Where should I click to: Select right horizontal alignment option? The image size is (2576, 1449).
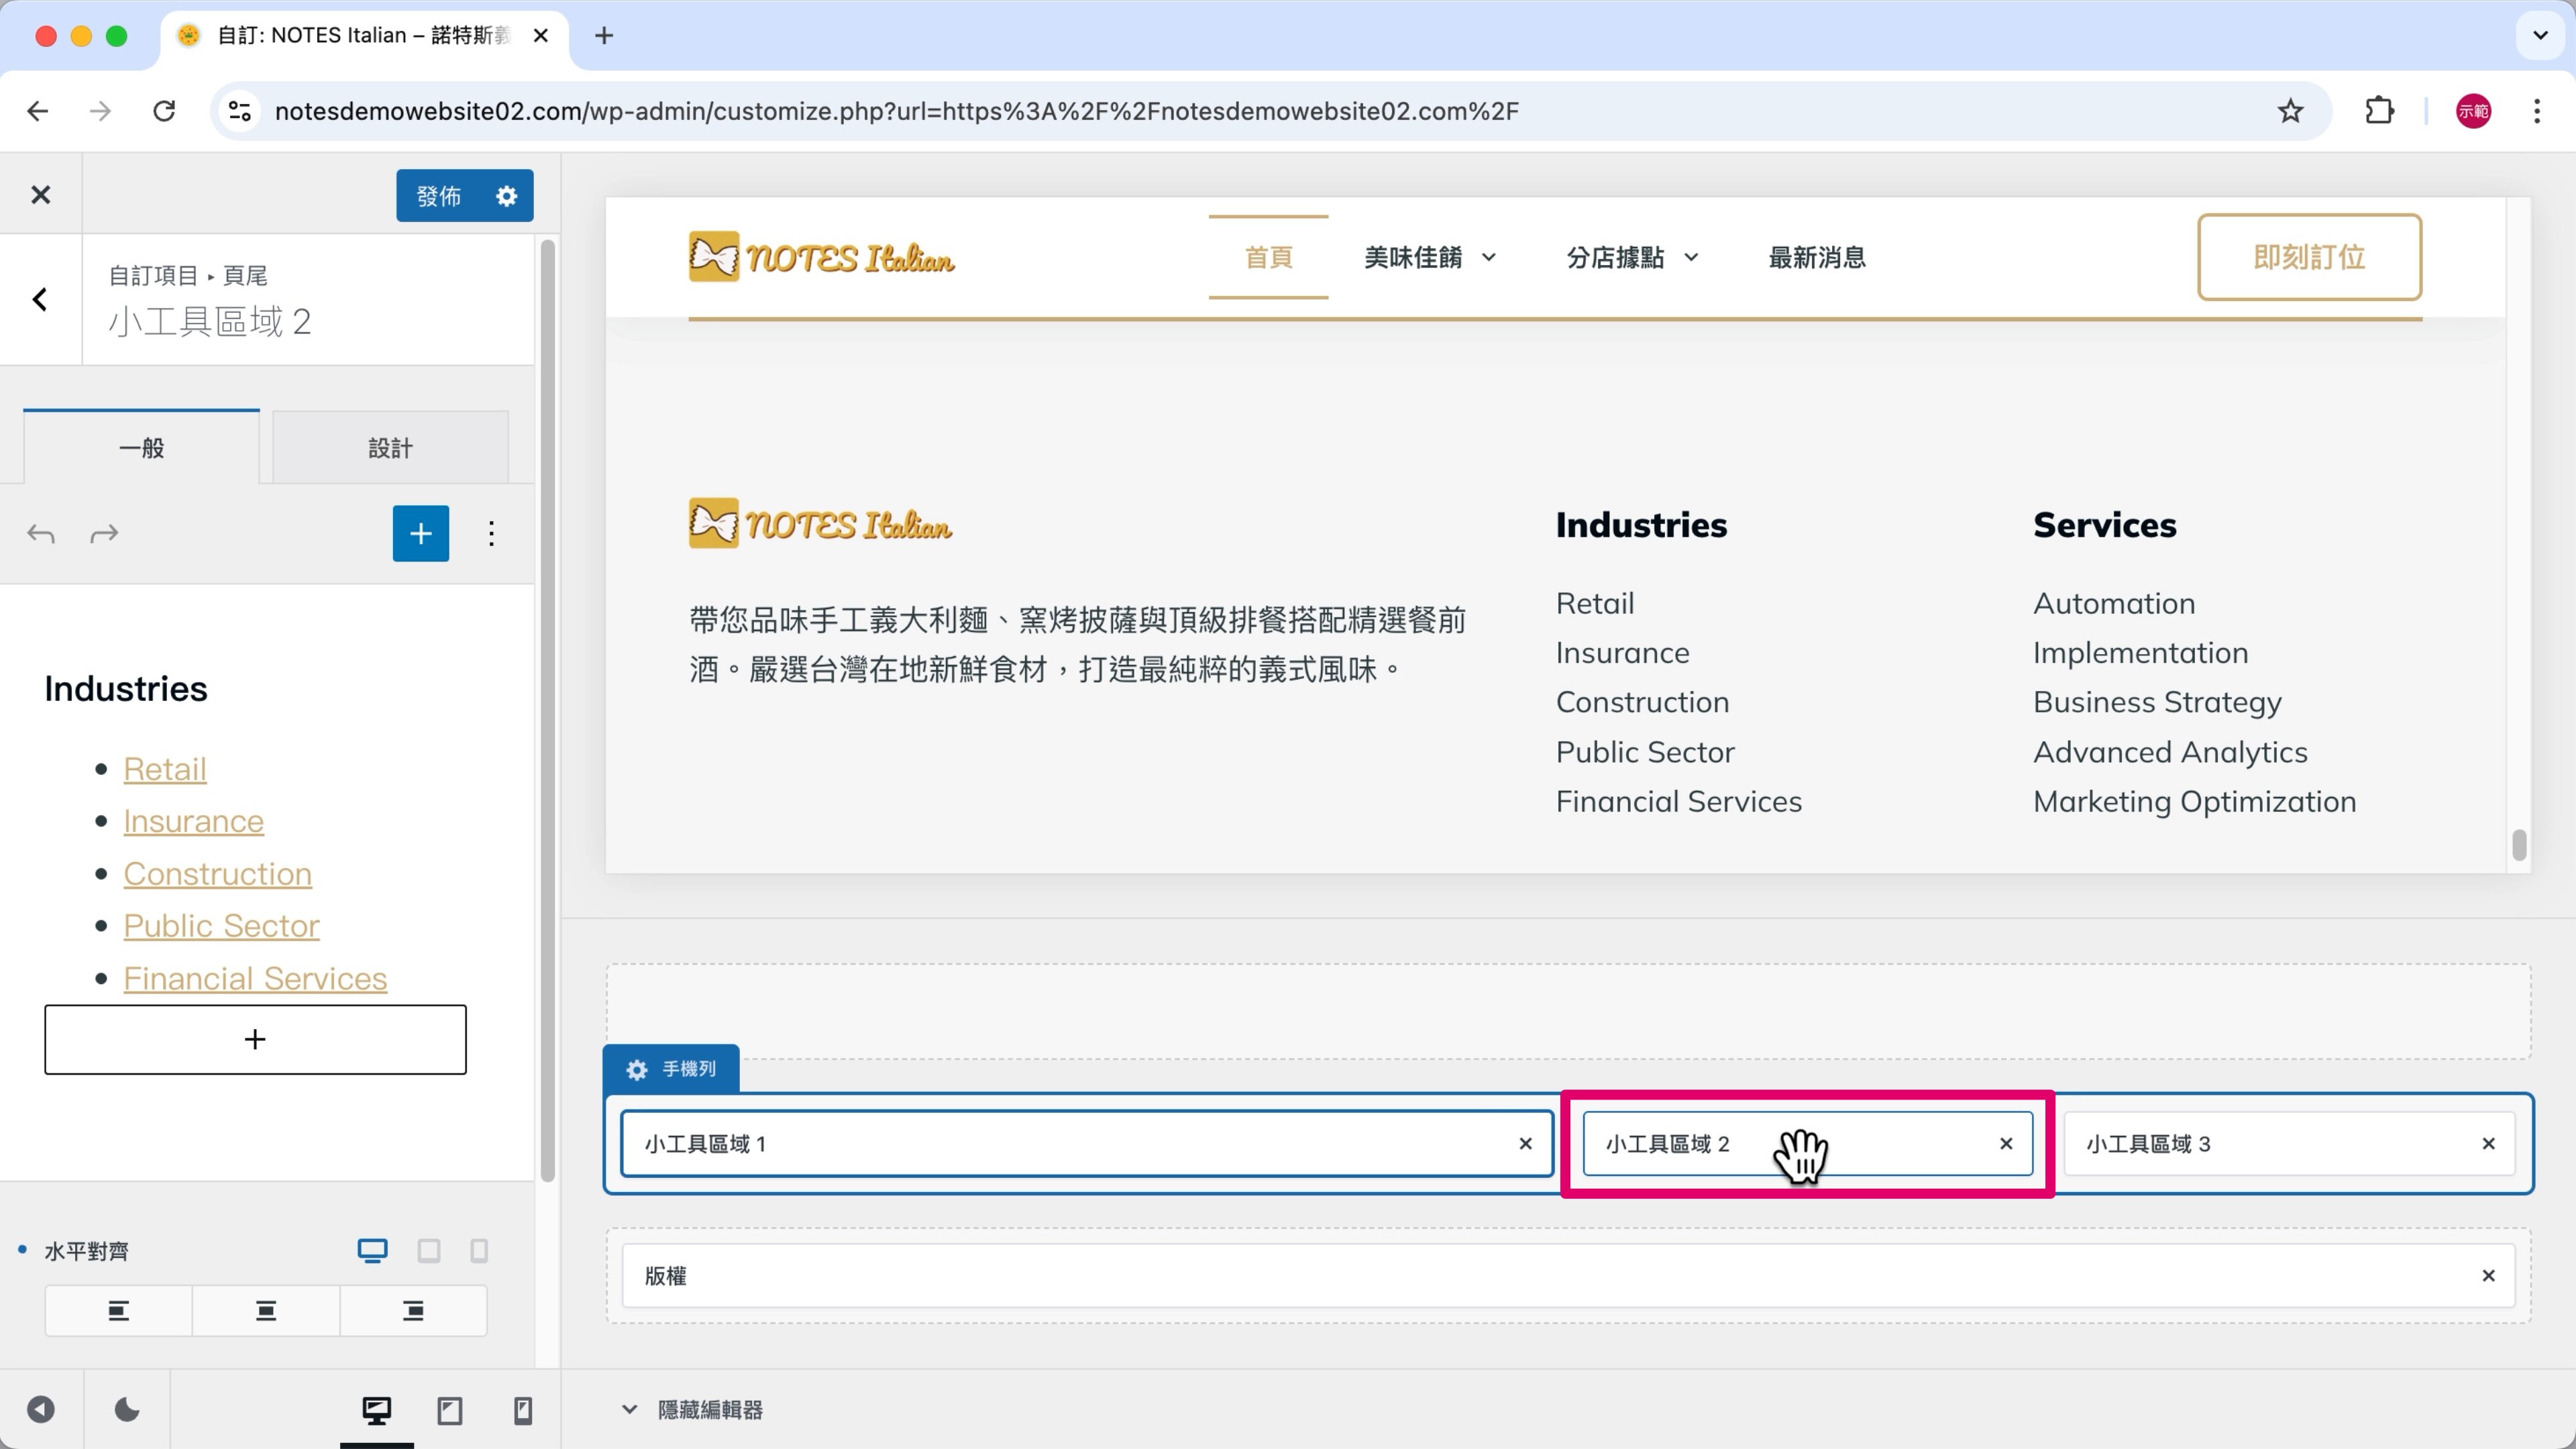point(413,1311)
